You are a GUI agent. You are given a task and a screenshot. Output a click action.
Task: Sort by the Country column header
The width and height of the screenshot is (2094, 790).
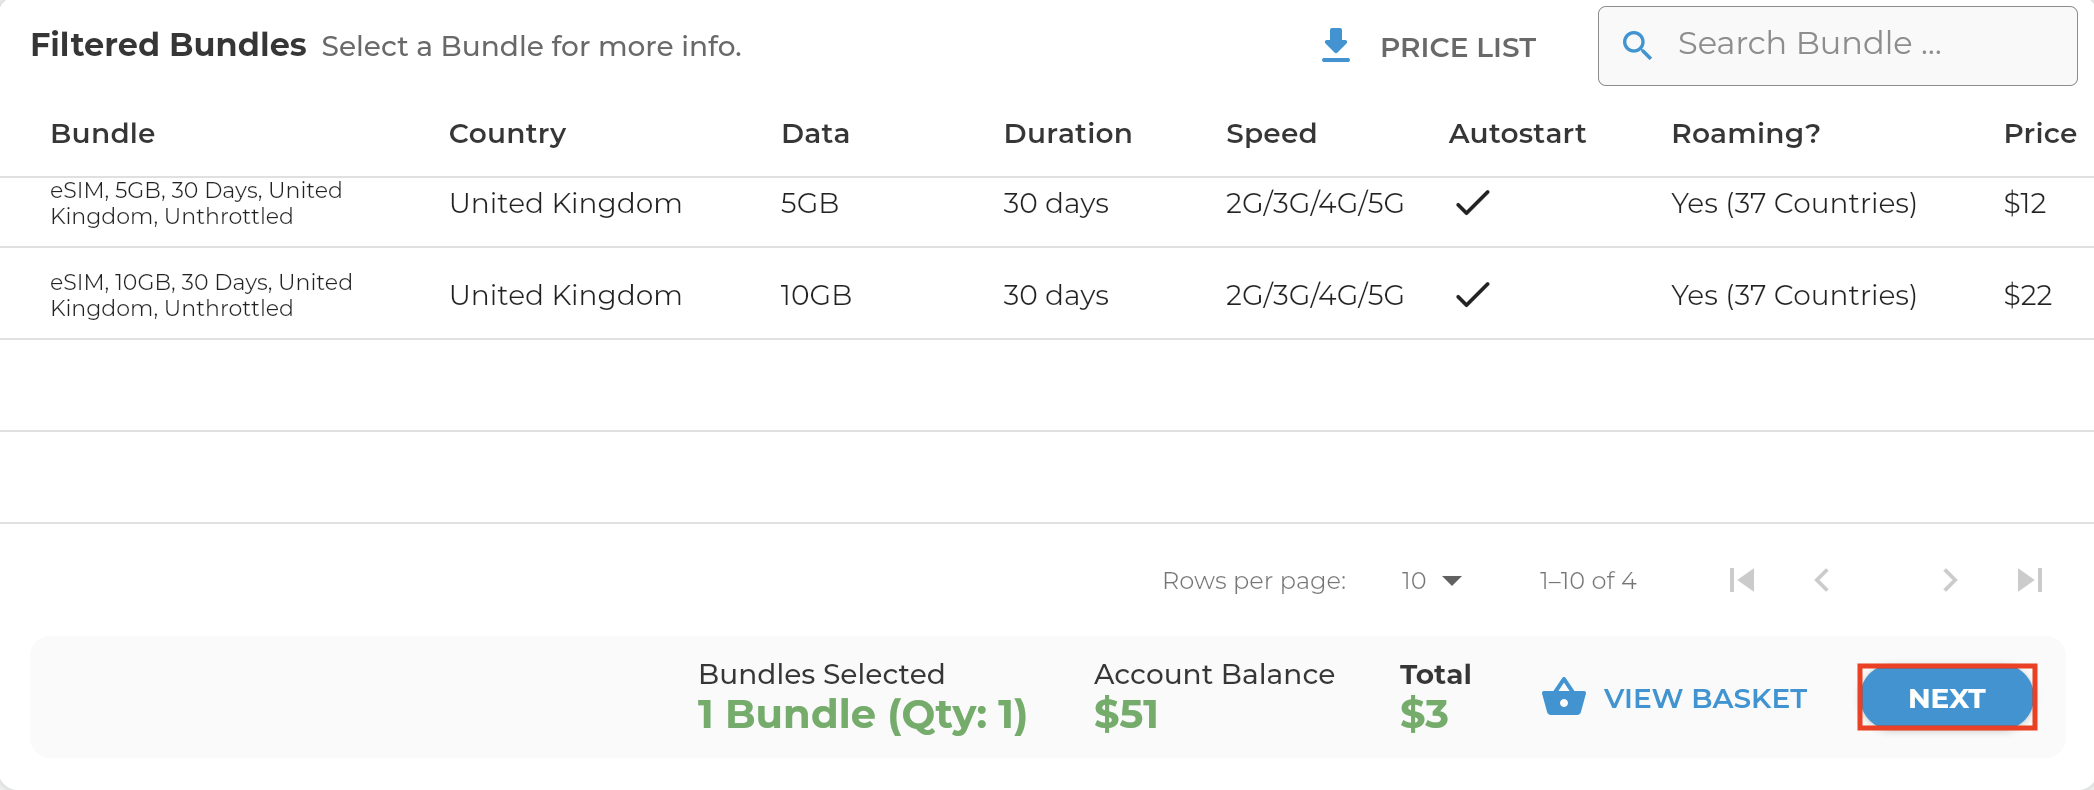[x=507, y=133]
